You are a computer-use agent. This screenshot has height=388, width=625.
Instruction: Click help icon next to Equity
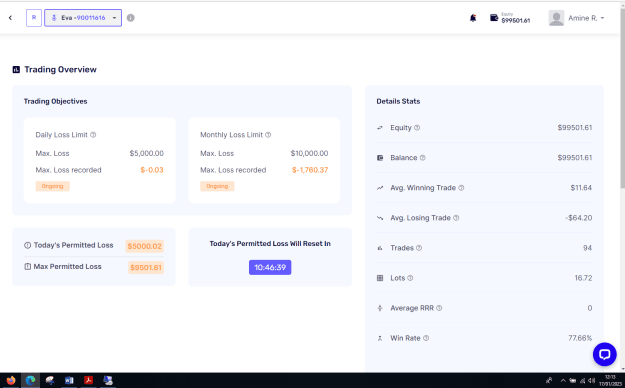click(417, 128)
